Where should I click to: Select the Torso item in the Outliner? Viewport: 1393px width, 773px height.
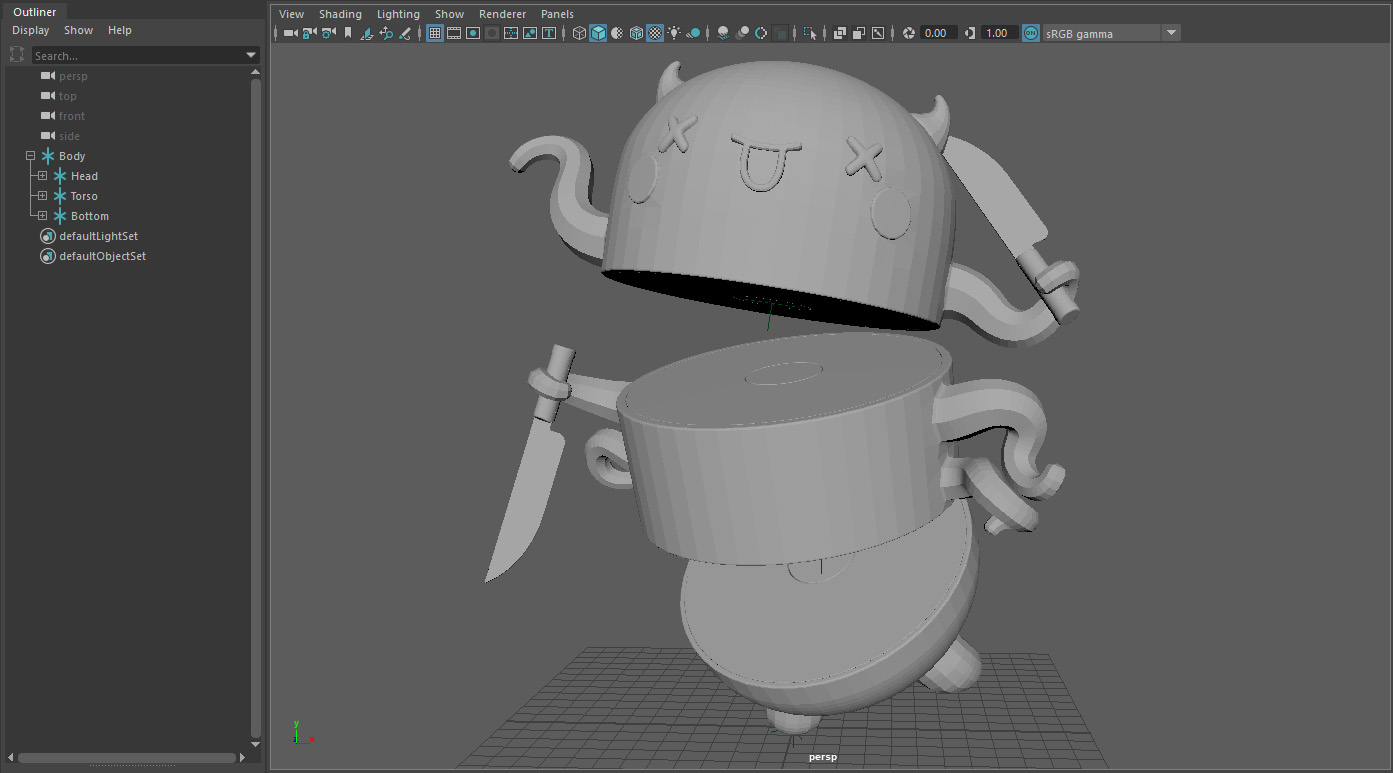point(84,196)
